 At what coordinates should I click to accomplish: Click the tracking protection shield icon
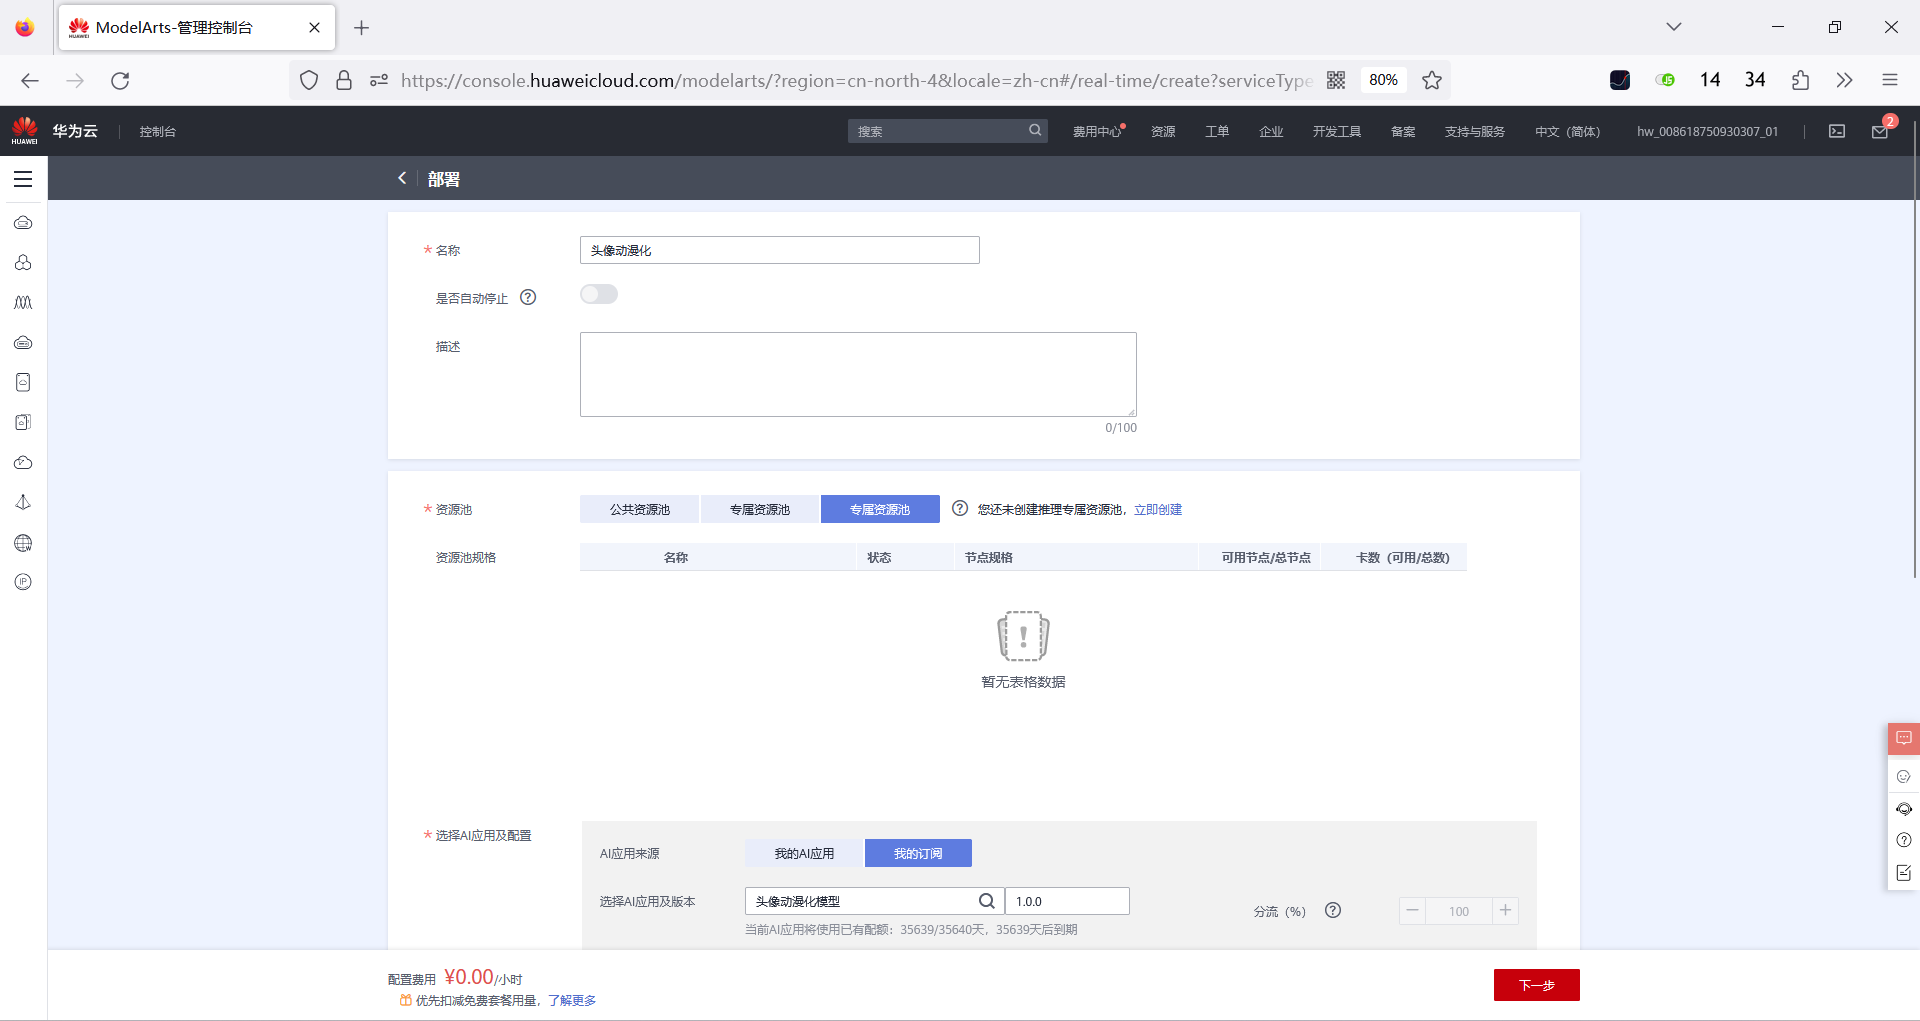pyautogui.click(x=309, y=80)
